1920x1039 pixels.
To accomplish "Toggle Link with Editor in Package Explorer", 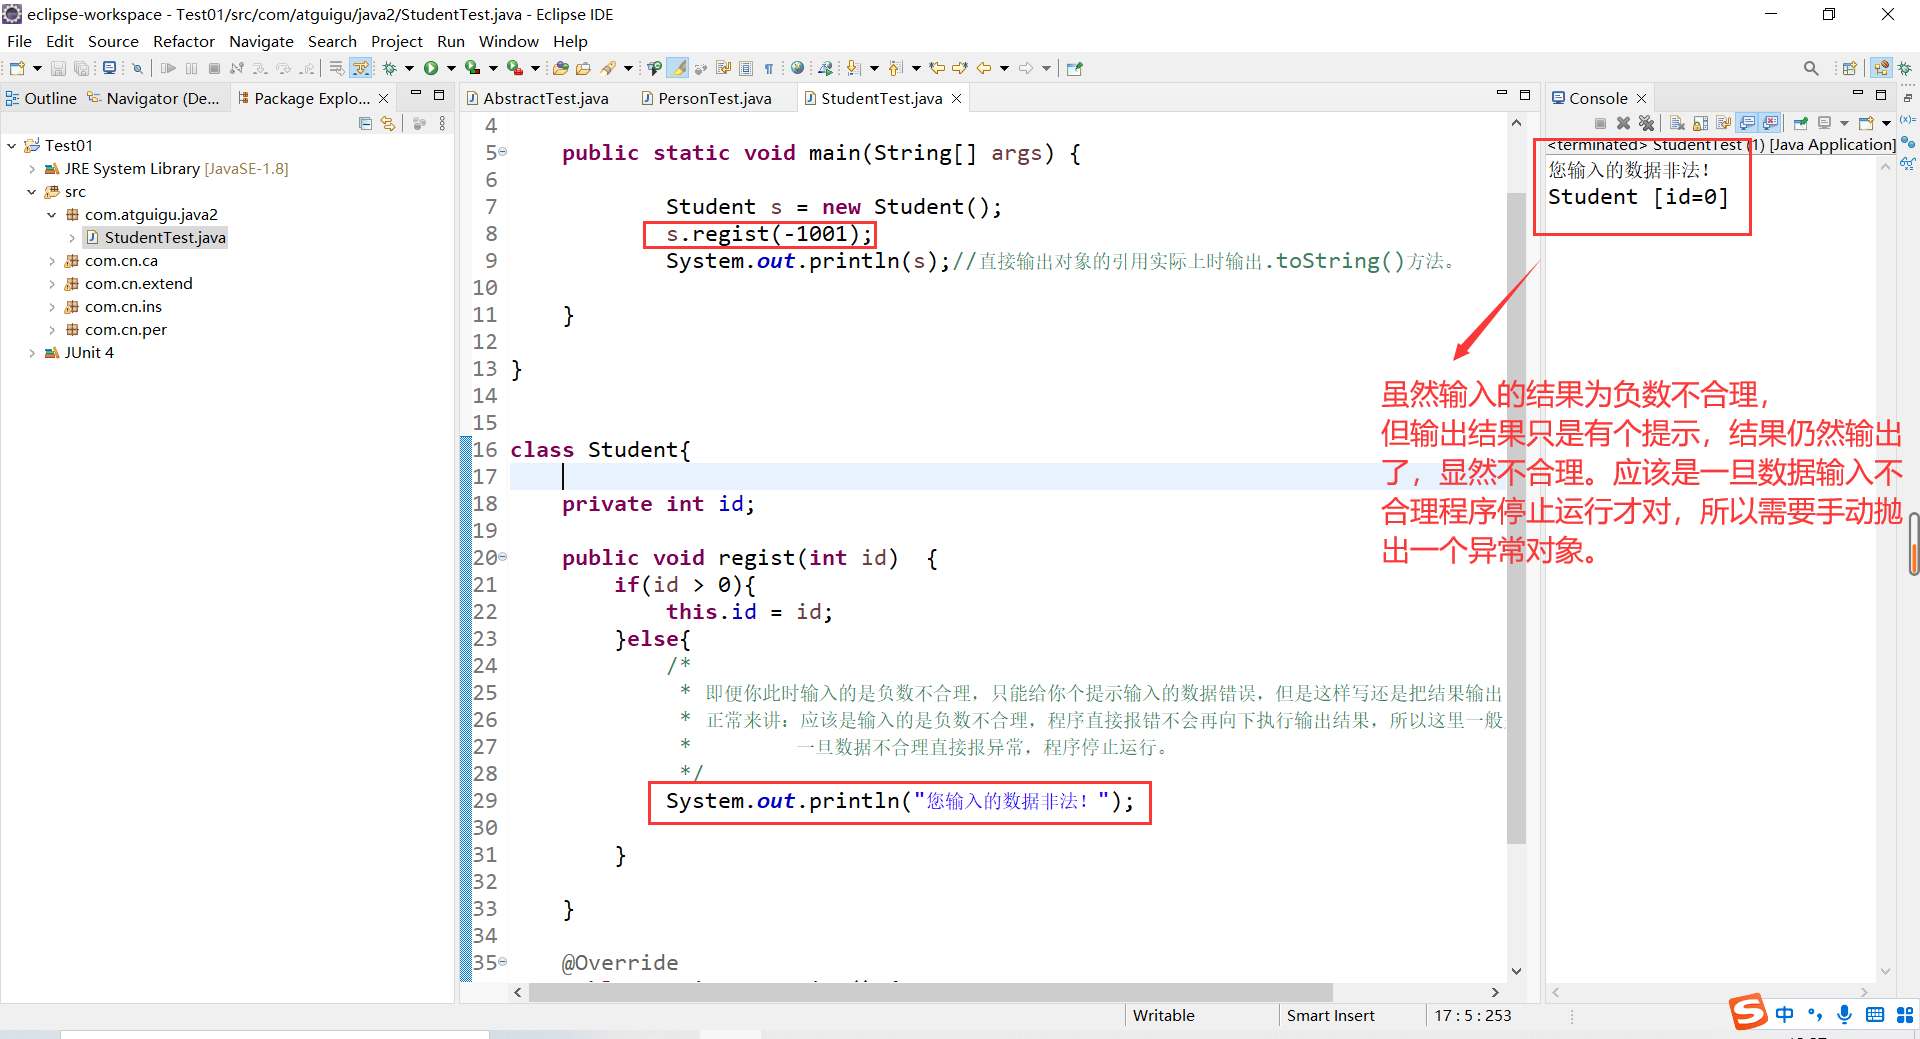I will pyautogui.click(x=388, y=123).
